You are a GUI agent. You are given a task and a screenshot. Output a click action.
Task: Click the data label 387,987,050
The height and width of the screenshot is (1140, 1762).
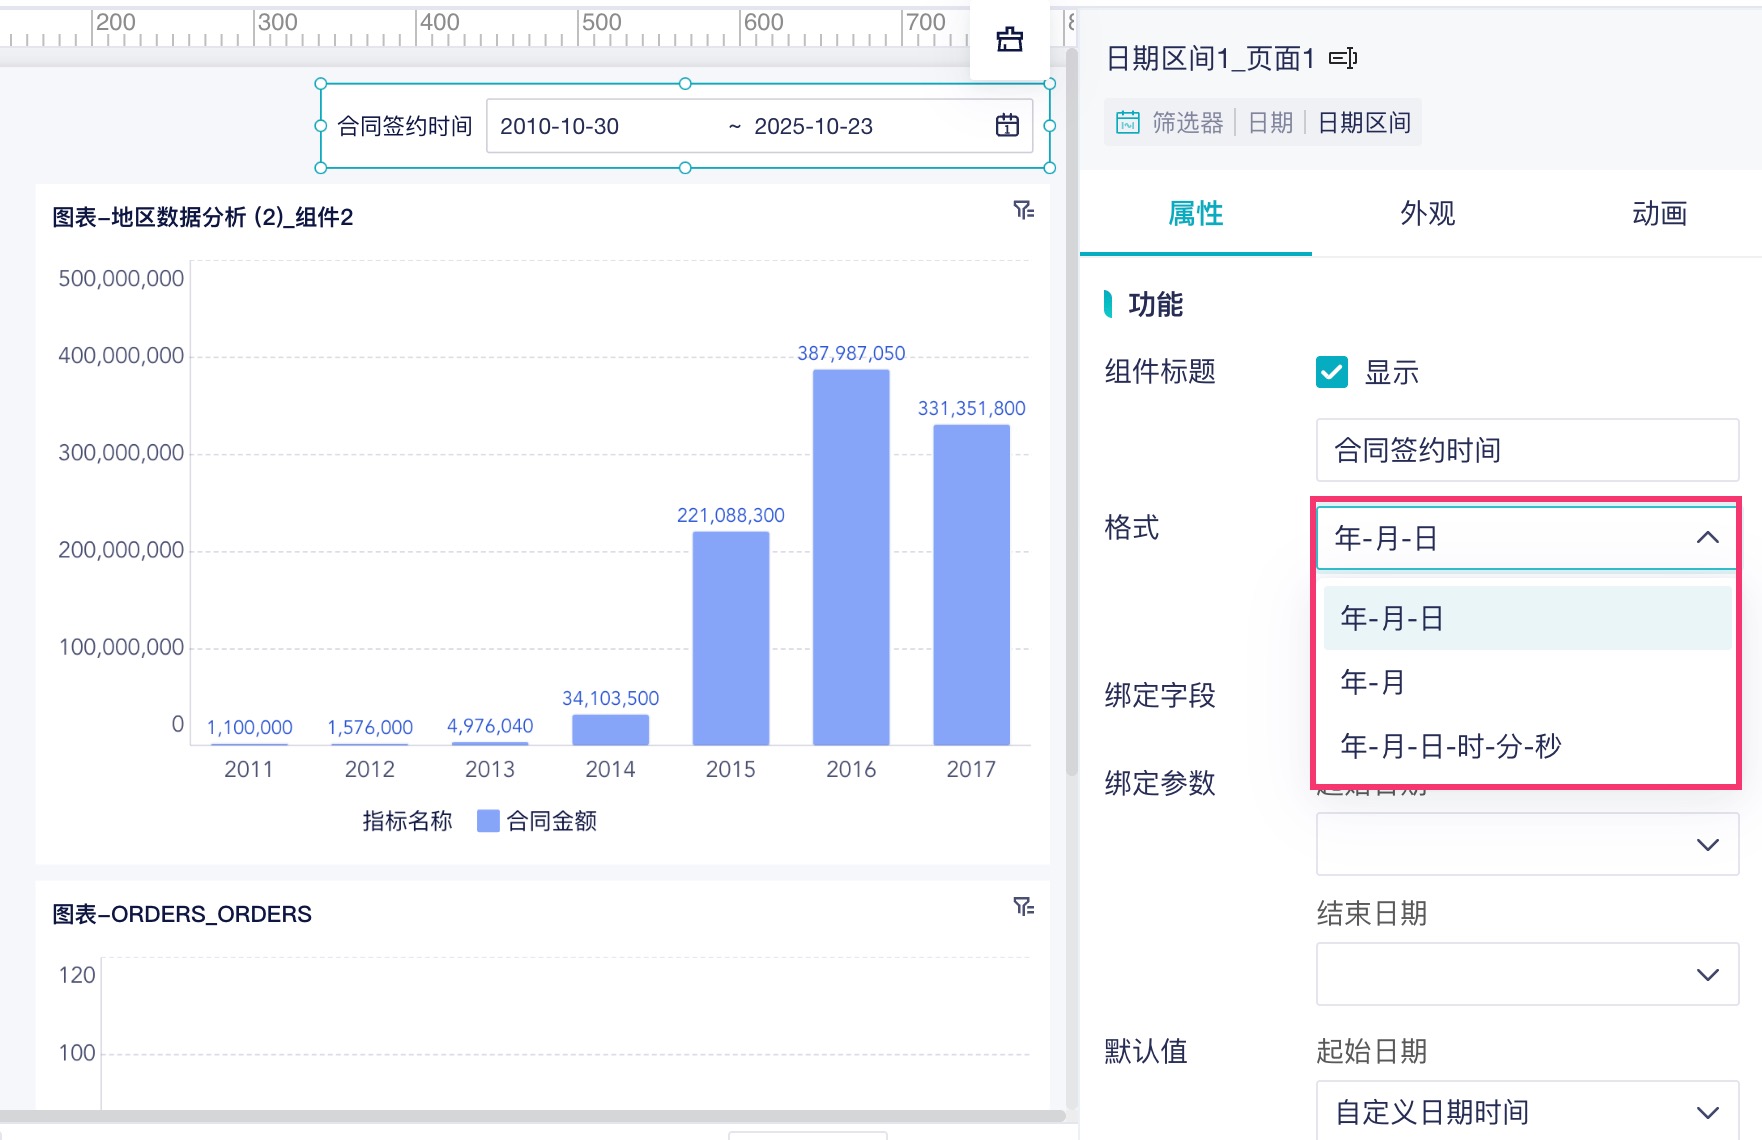coord(851,353)
